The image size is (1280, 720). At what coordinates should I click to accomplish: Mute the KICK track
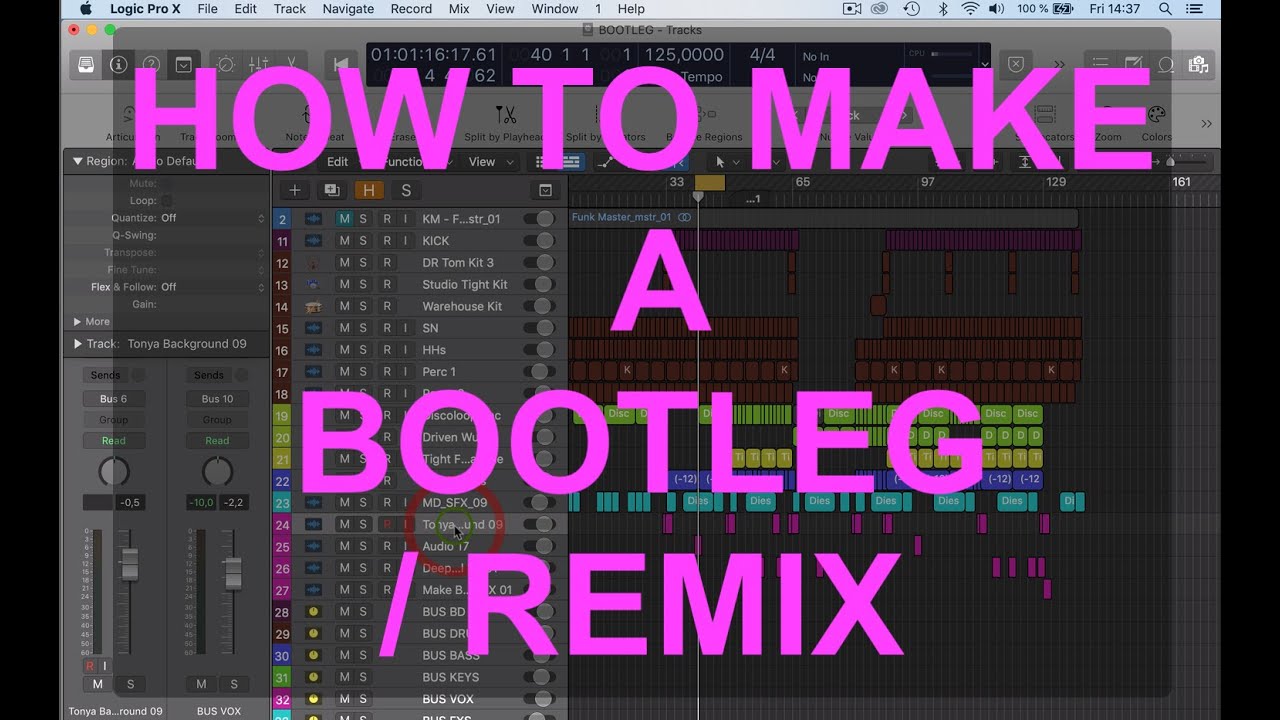(x=344, y=241)
